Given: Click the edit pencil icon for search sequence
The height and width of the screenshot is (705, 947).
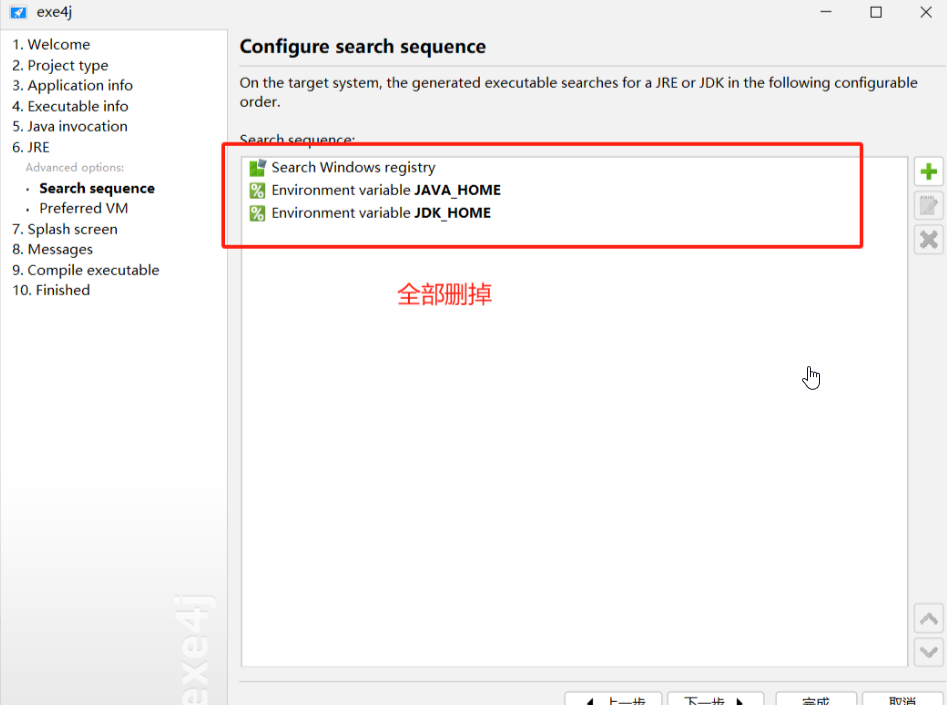Looking at the screenshot, I should [928, 205].
